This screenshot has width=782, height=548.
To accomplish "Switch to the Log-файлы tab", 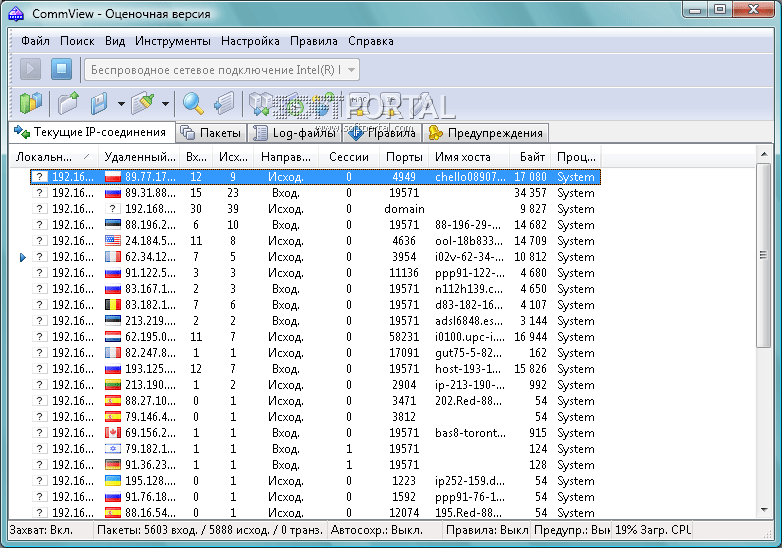I will 296,133.
